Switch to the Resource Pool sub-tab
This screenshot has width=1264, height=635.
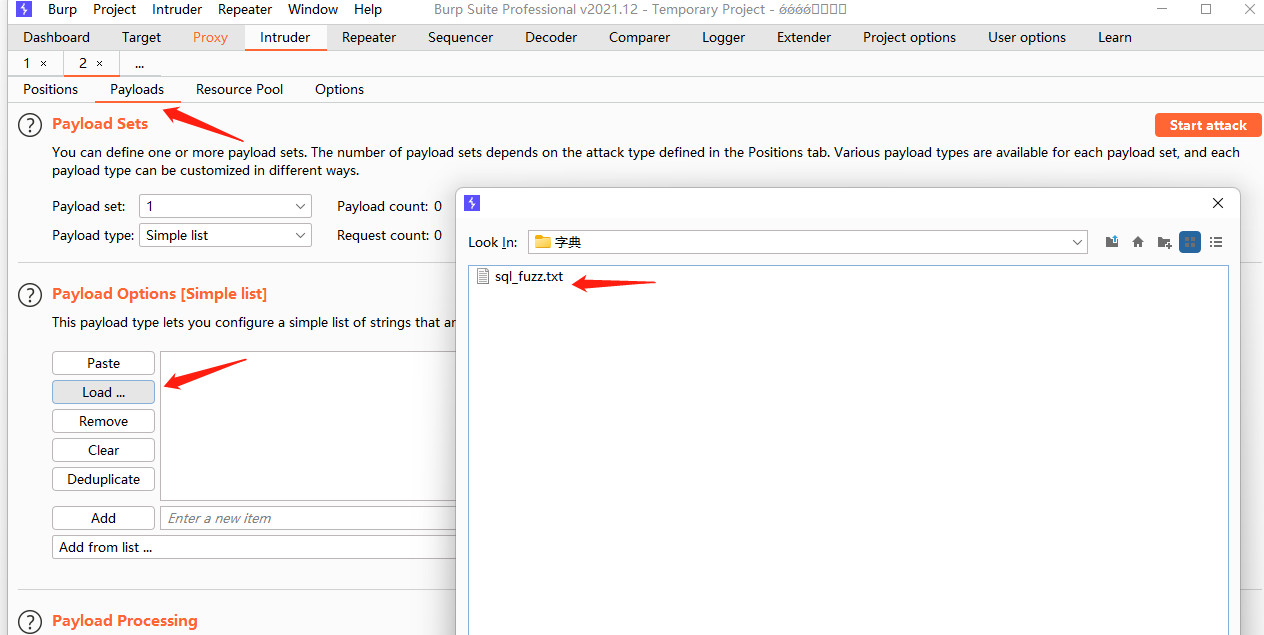pyautogui.click(x=239, y=89)
